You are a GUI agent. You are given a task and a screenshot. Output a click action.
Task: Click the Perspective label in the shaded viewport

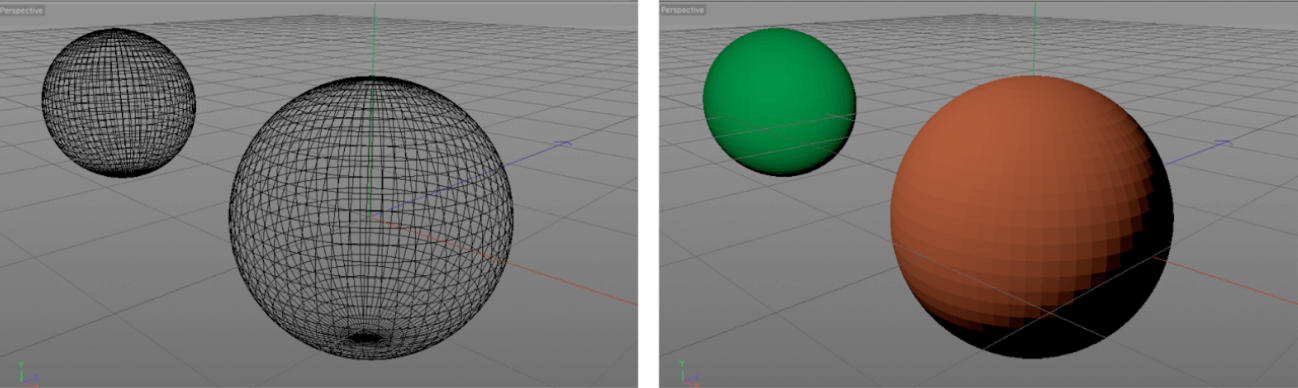[x=683, y=9]
